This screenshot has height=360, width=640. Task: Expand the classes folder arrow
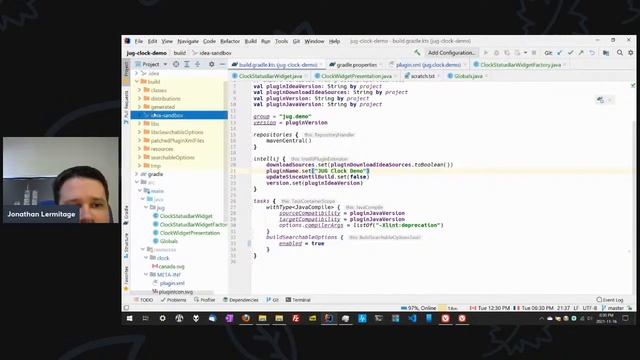tap(140, 90)
